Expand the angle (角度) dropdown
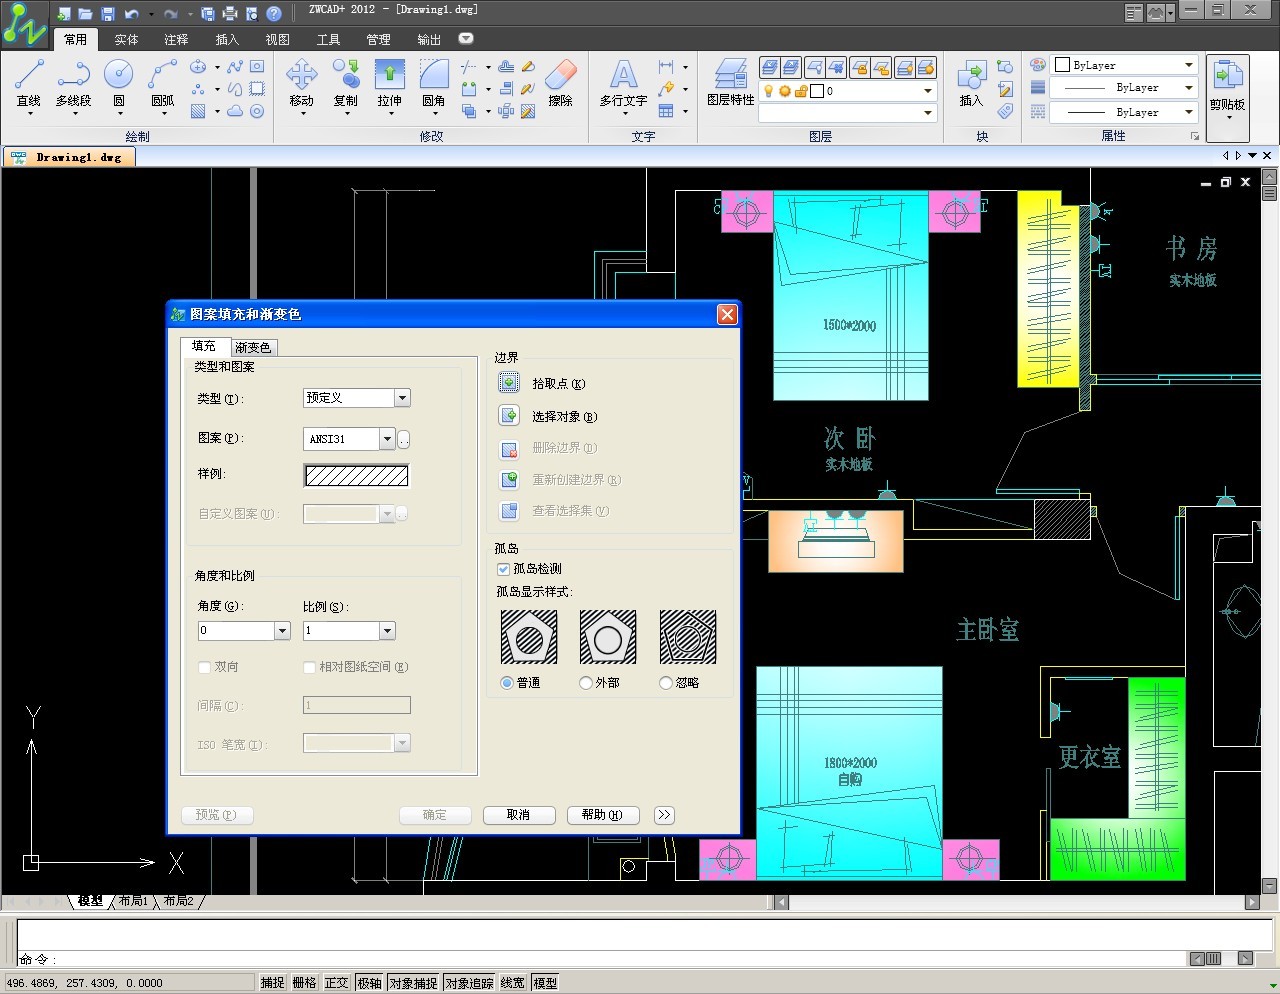The height and width of the screenshot is (994, 1280). click(x=282, y=631)
